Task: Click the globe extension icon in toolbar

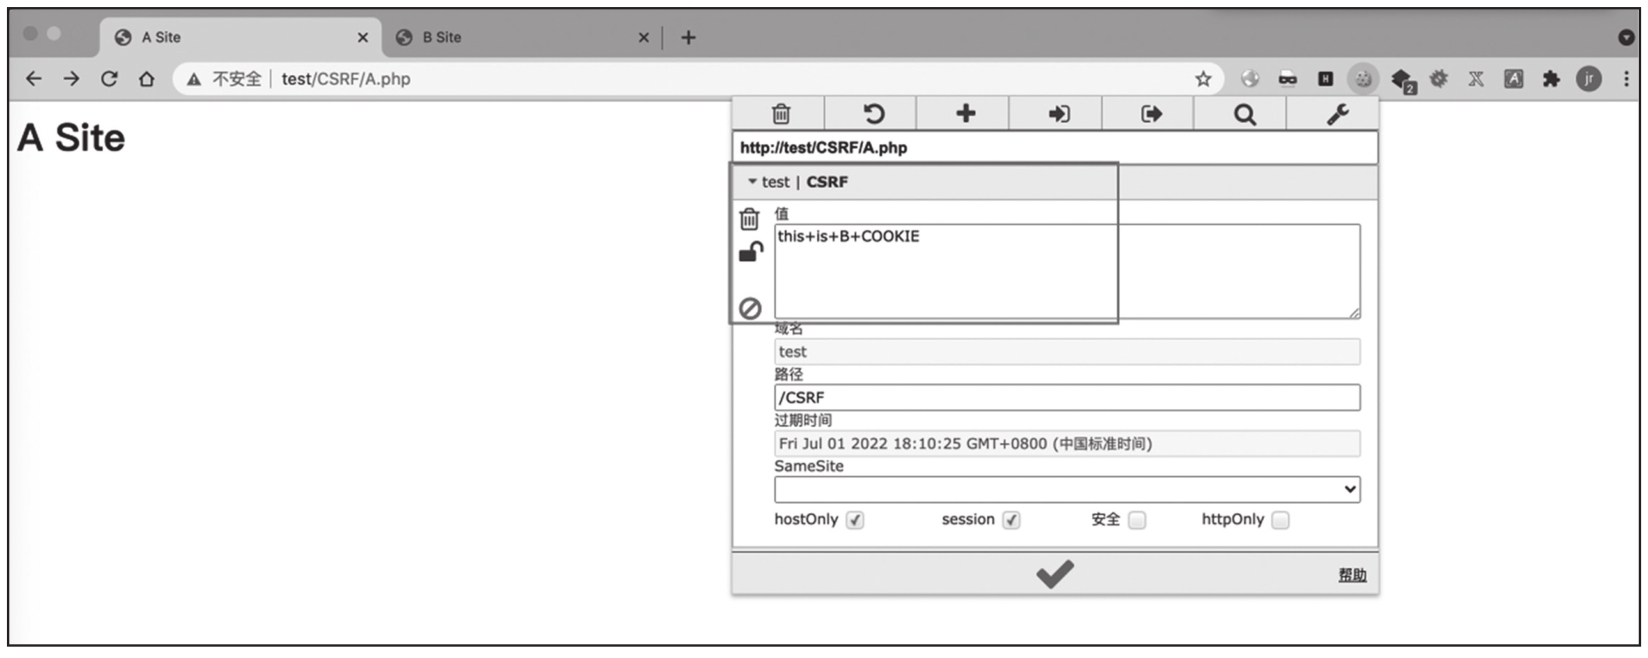Action: (x=1250, y=78)
